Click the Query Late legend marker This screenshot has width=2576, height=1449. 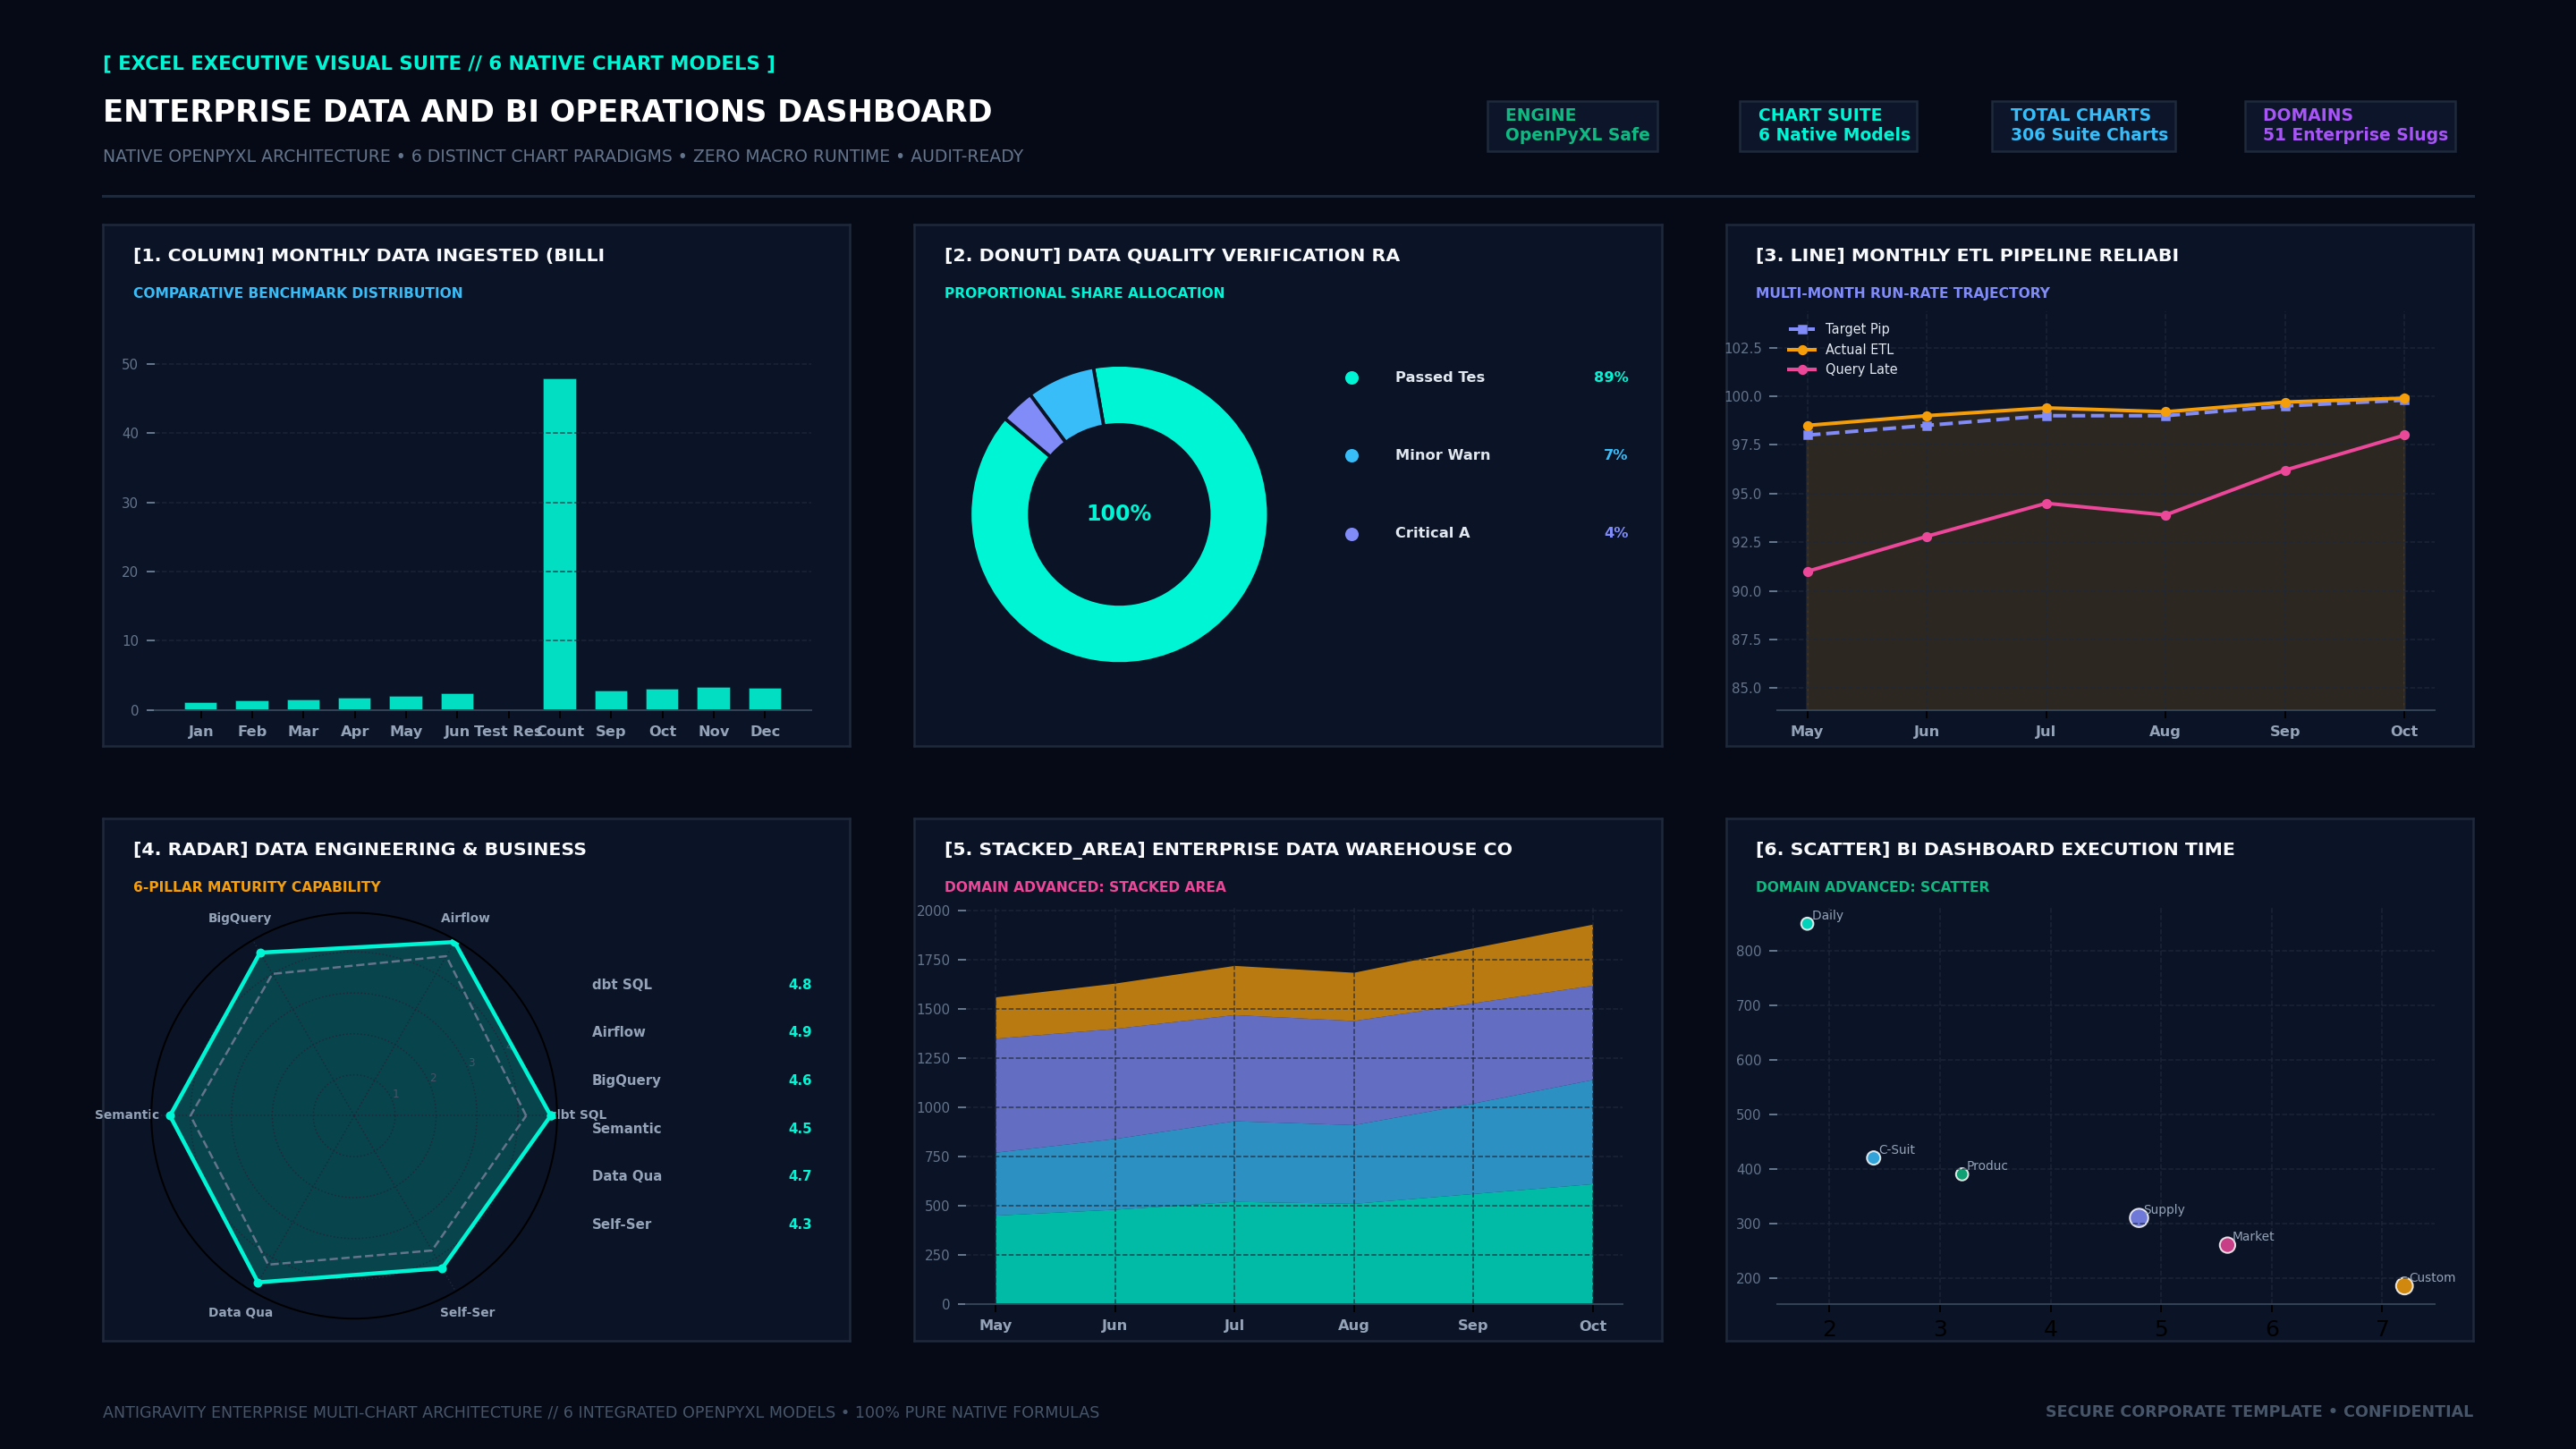[x=1801, y=370]
